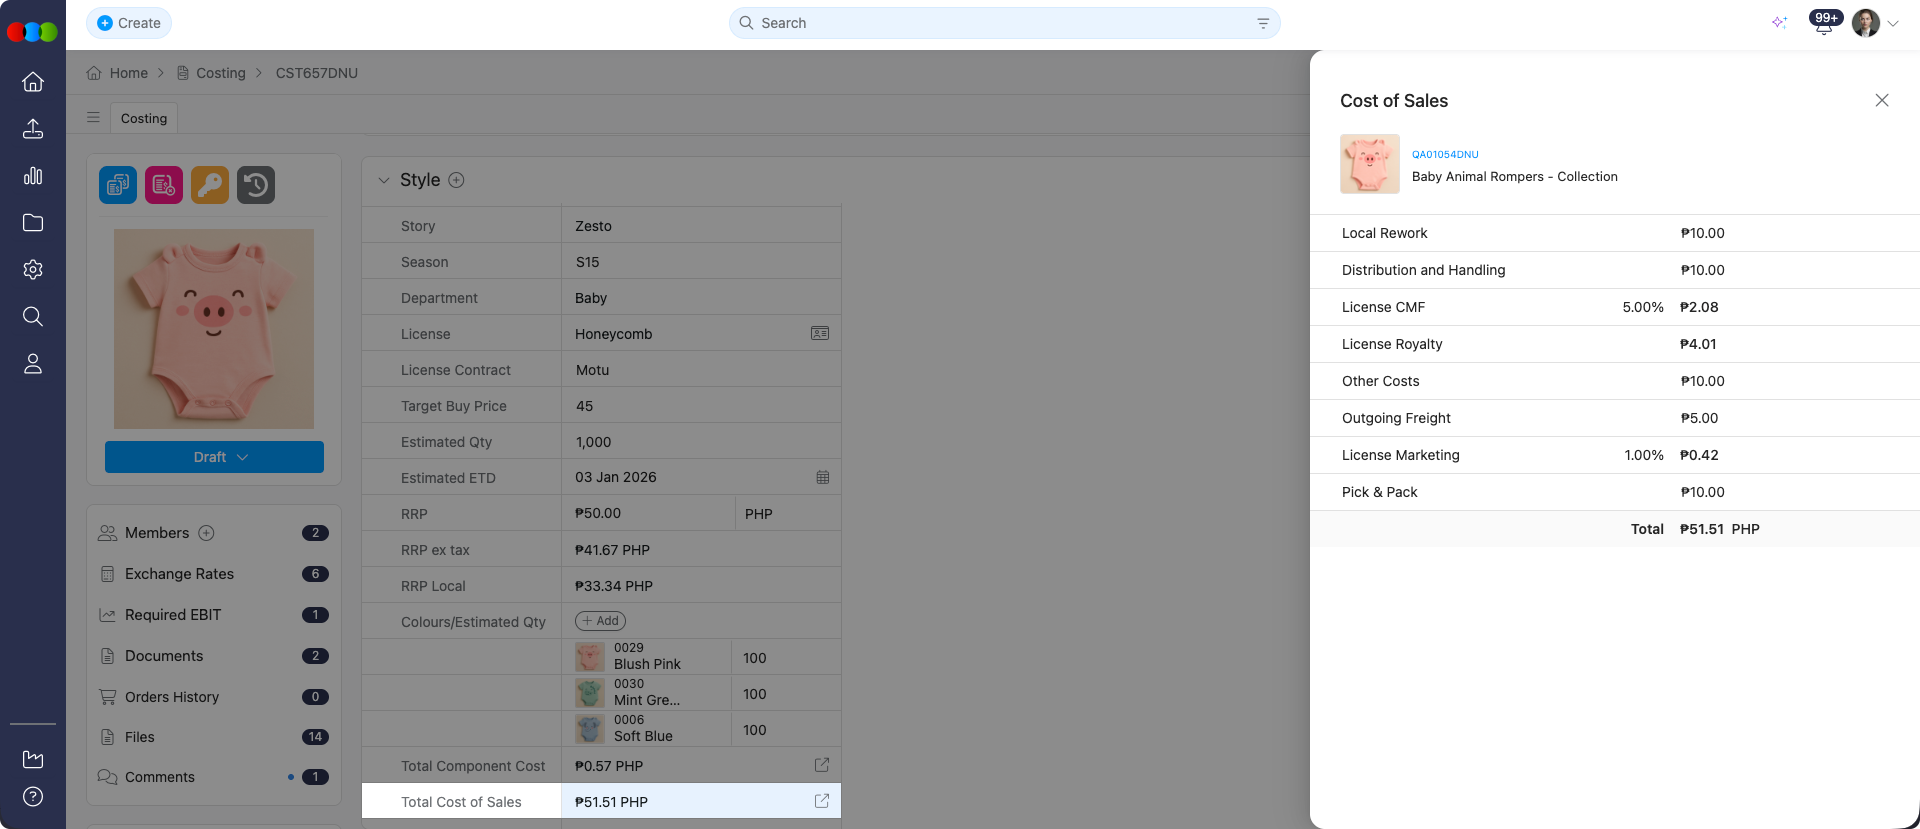
Task: Open the history clock icon
Action: click(256, 185)
